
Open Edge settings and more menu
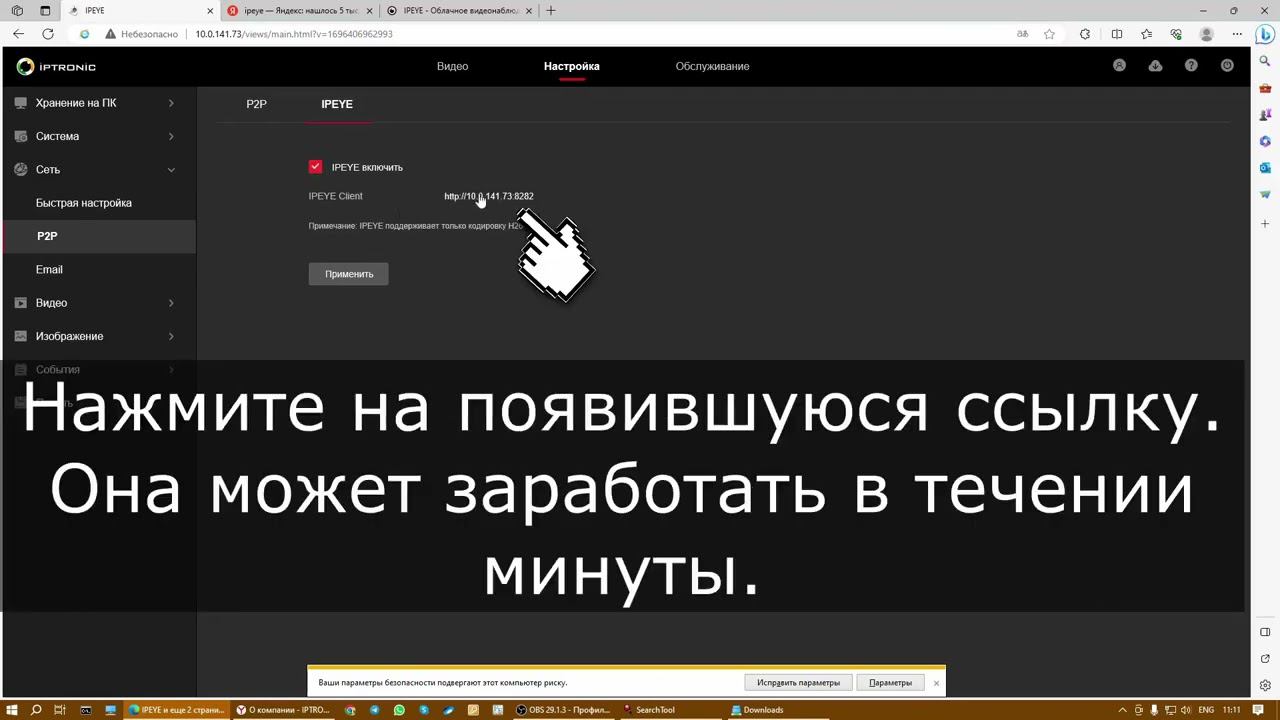1236,34
